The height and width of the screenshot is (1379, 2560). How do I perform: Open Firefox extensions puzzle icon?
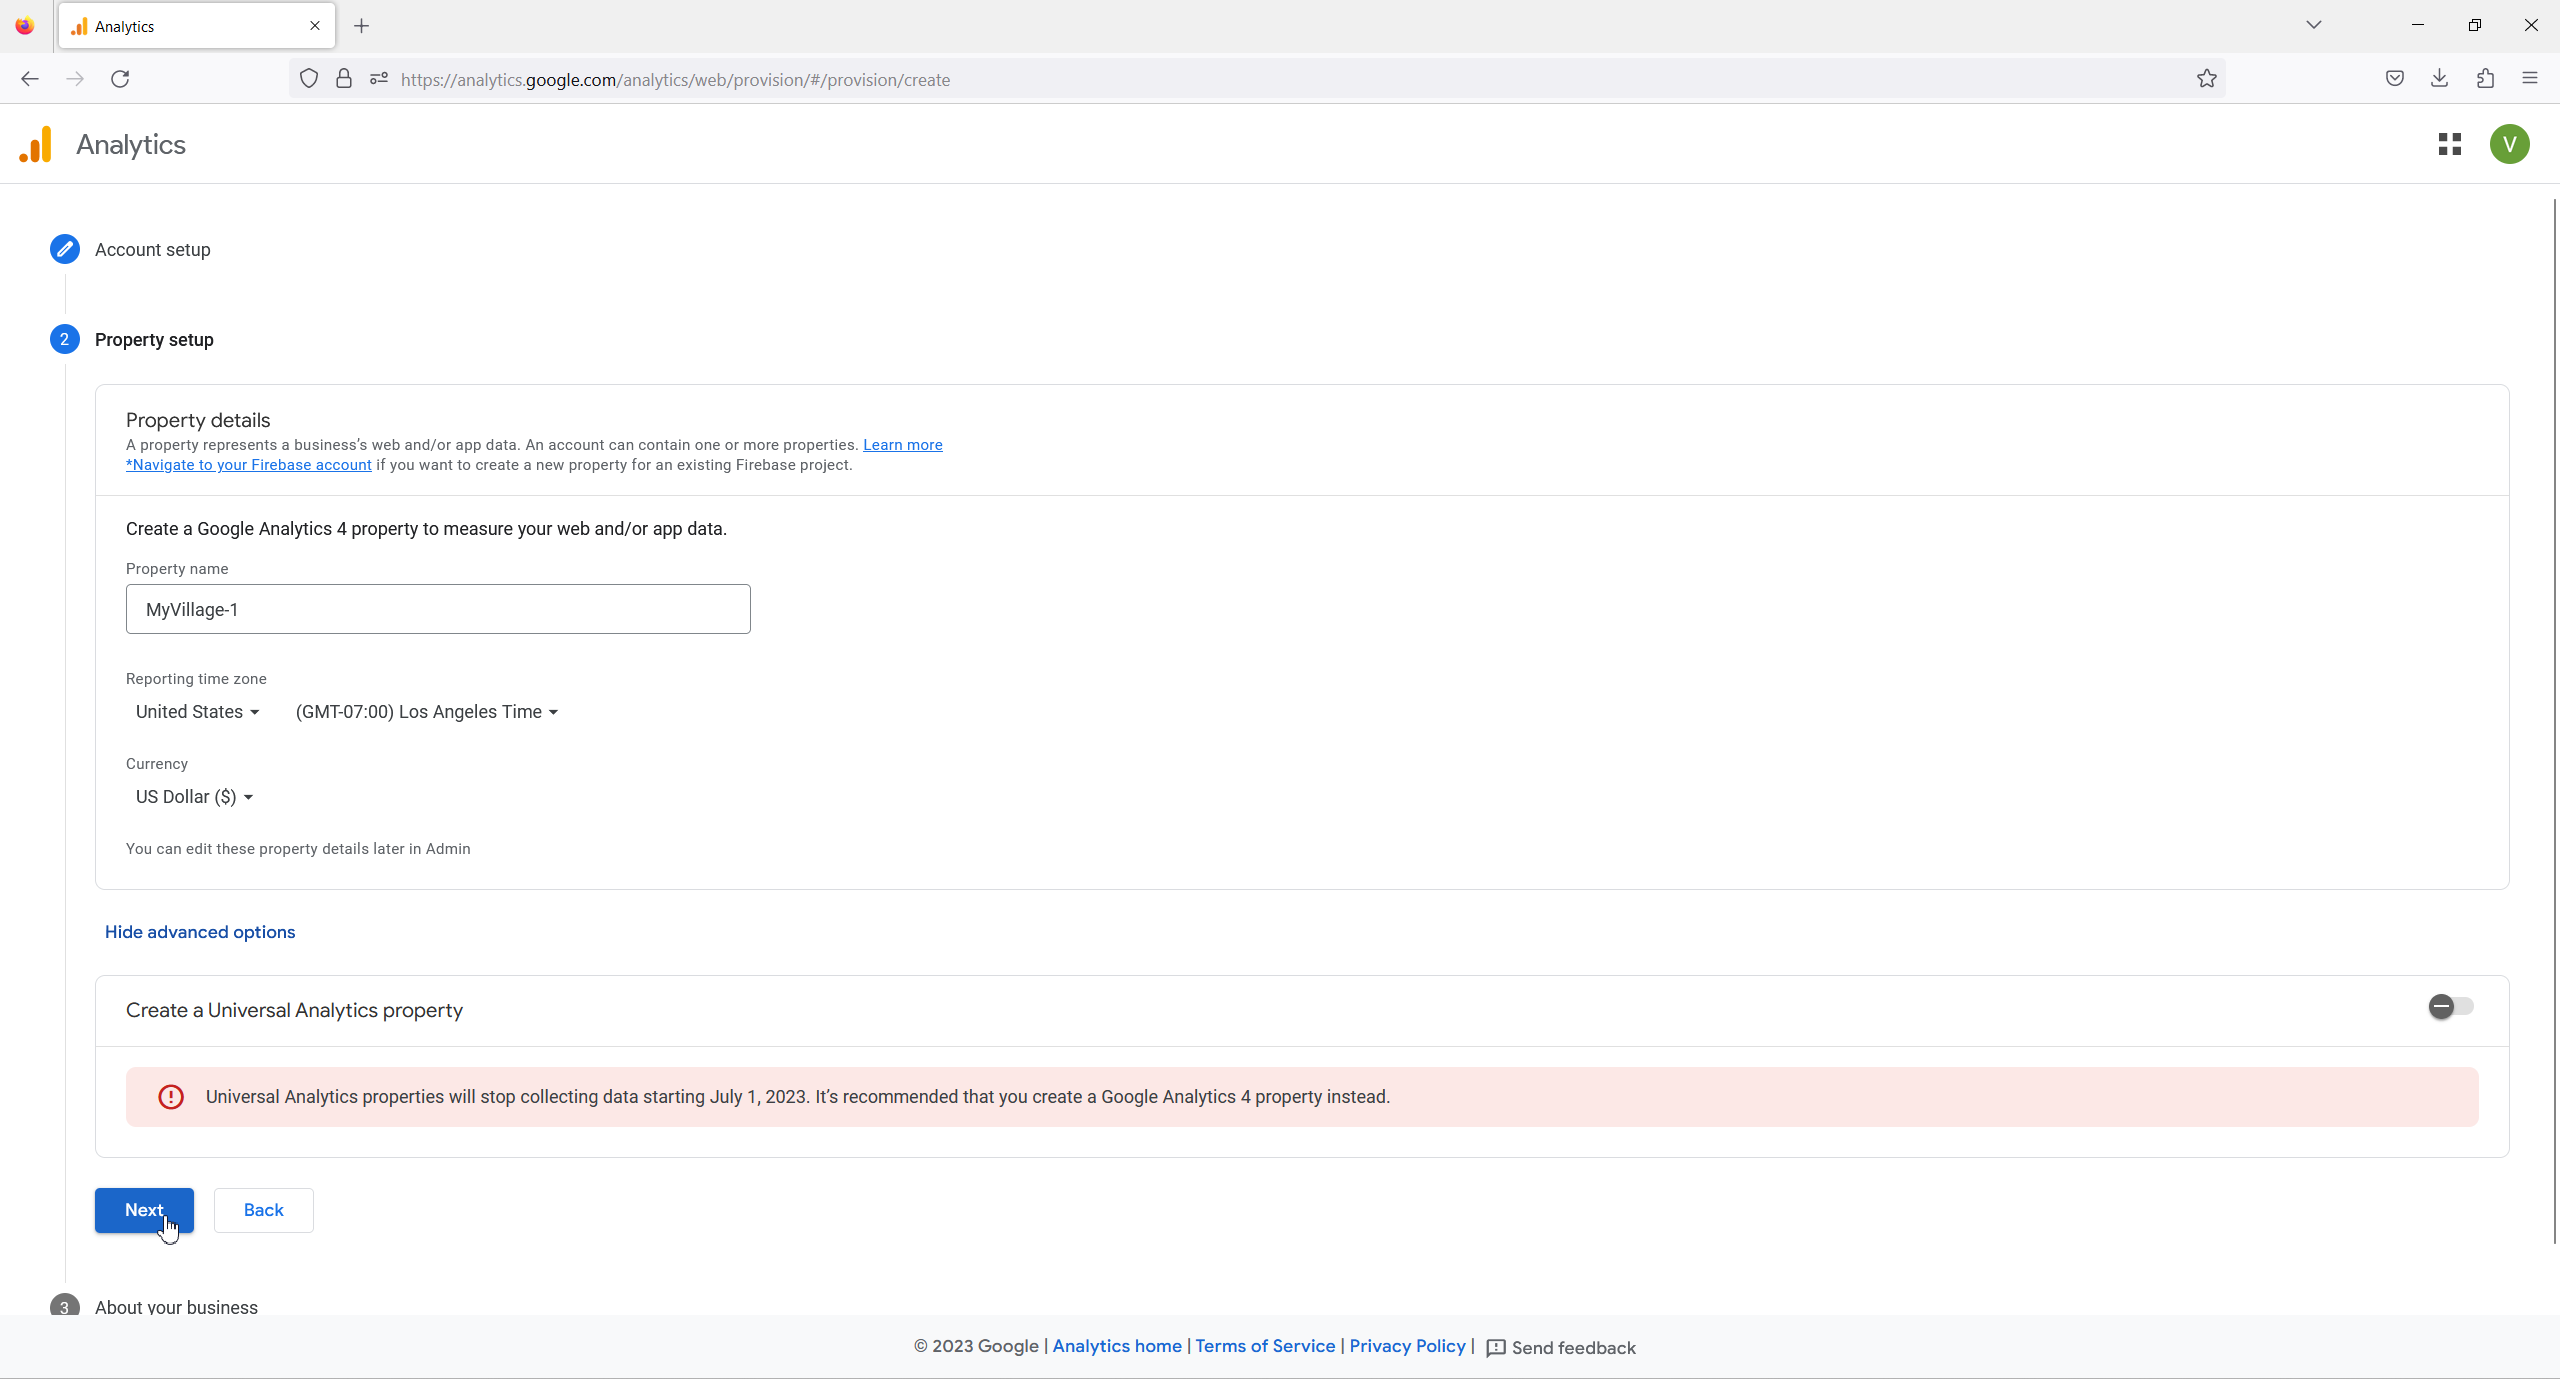point(2485,79)
